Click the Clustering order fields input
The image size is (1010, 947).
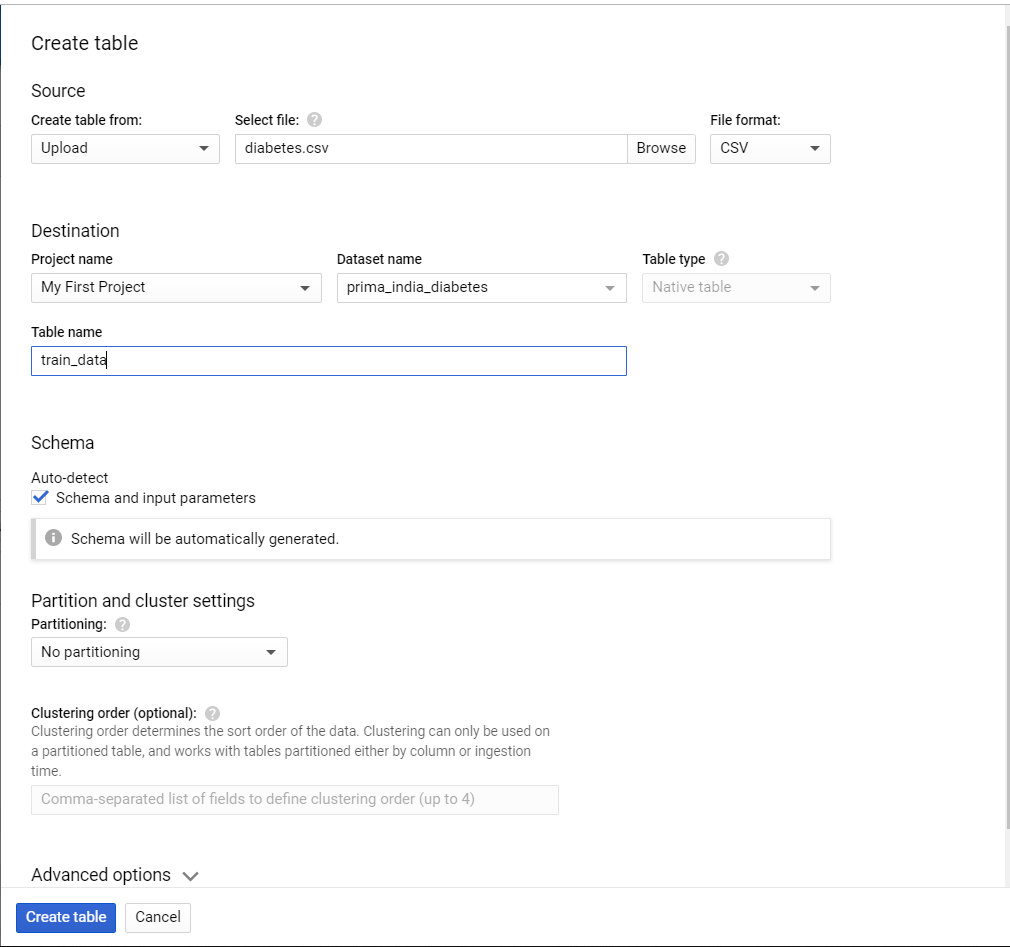point(295,799)
